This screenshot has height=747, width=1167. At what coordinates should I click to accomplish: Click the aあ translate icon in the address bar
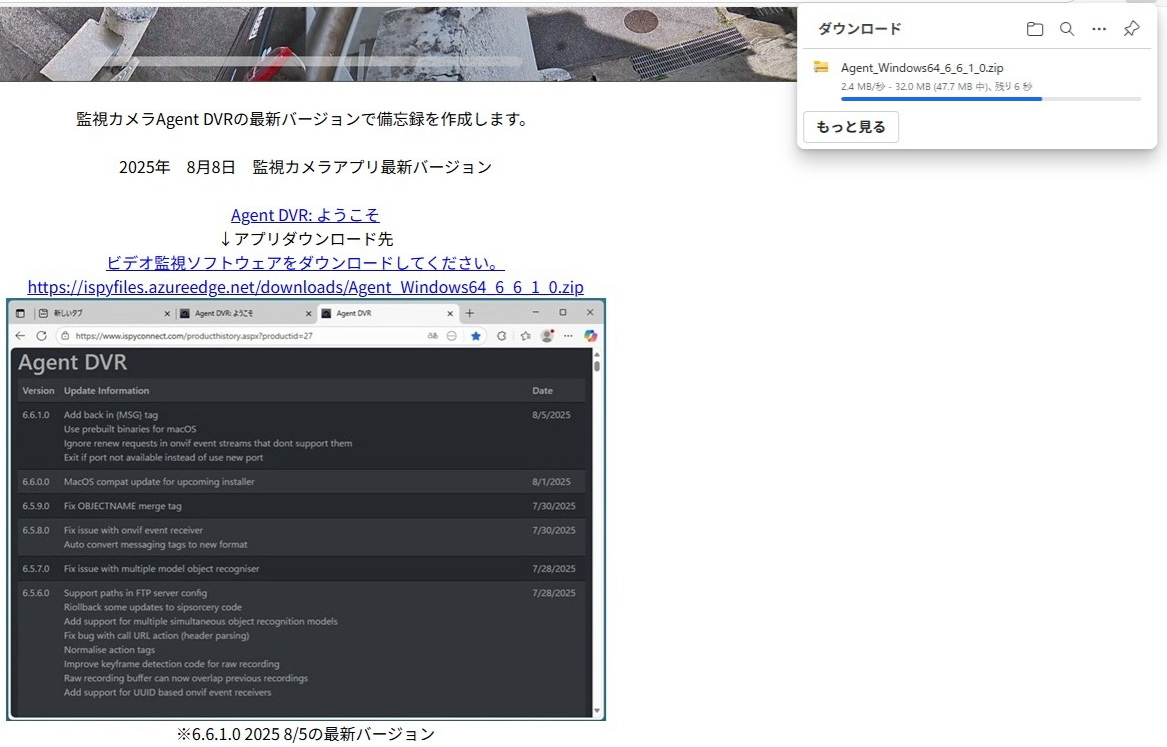pos(432,336)
